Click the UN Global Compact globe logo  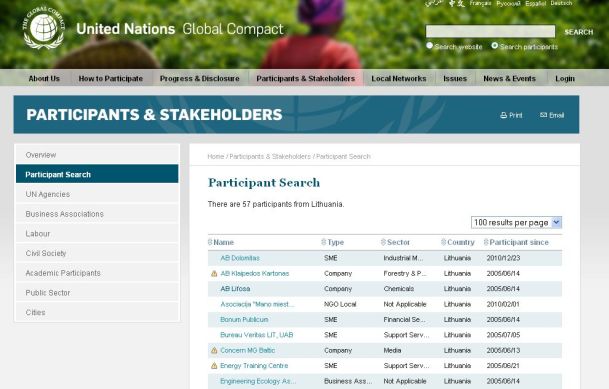[x=44, y=28]
